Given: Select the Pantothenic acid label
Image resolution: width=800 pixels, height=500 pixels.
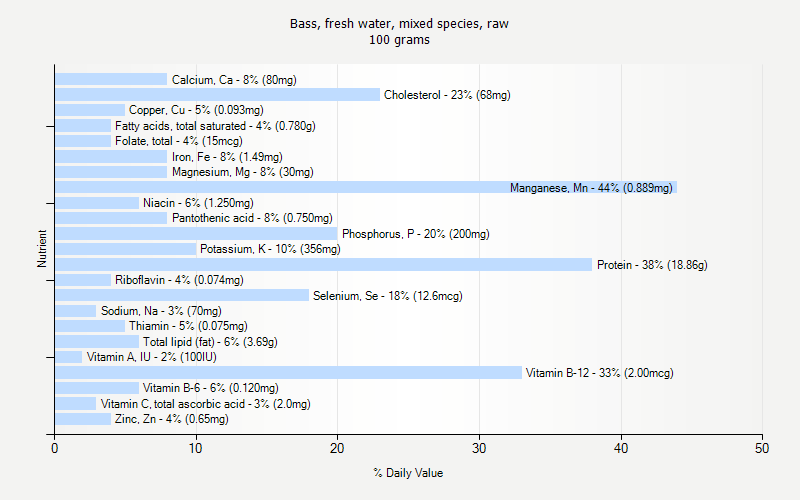Looking at the screenshot, I should coord(252,218).
